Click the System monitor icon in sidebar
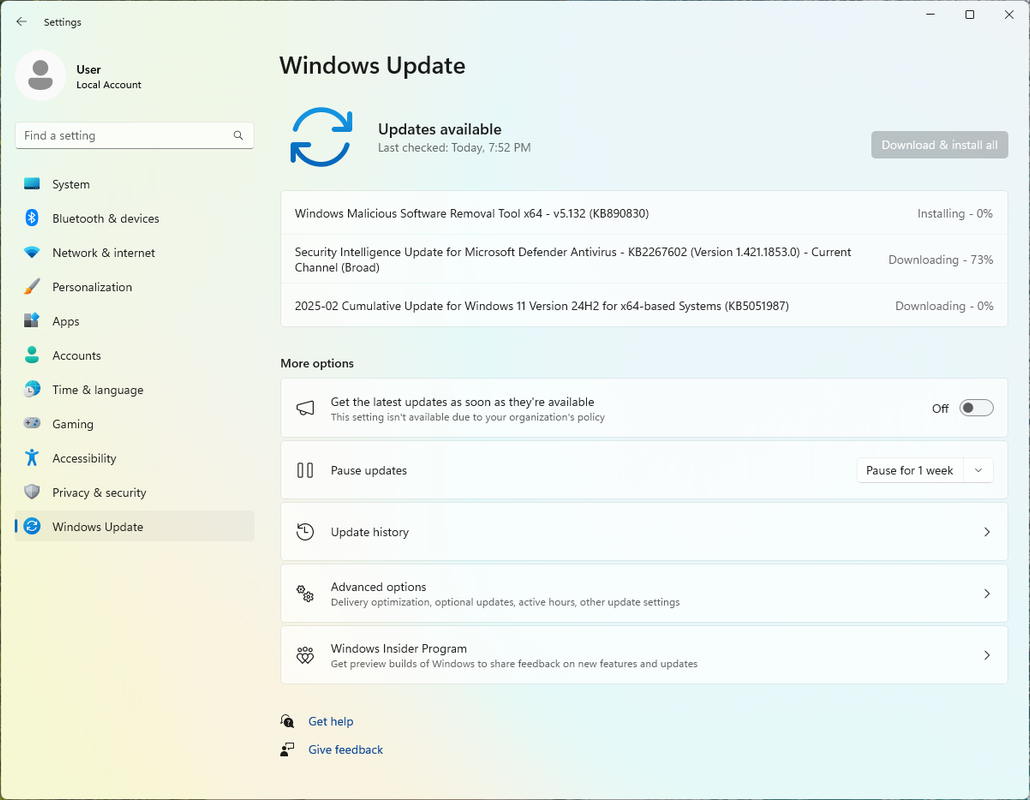Viewport: 1030px width, 800px height. click(x=32, y=184)
